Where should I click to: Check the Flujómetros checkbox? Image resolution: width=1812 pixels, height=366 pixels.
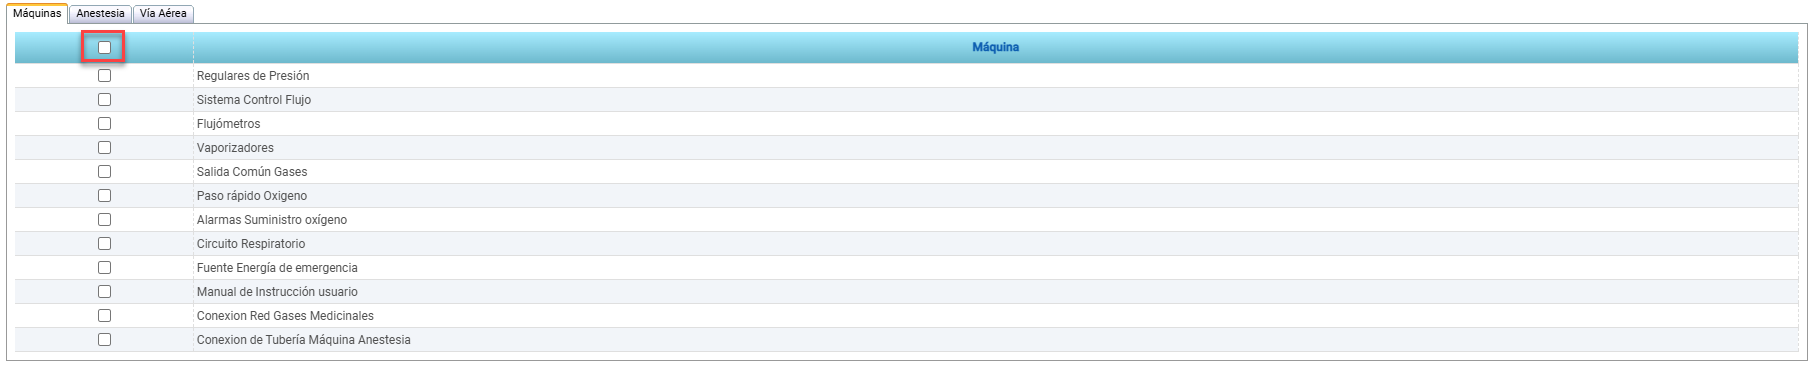click(104, 123)
